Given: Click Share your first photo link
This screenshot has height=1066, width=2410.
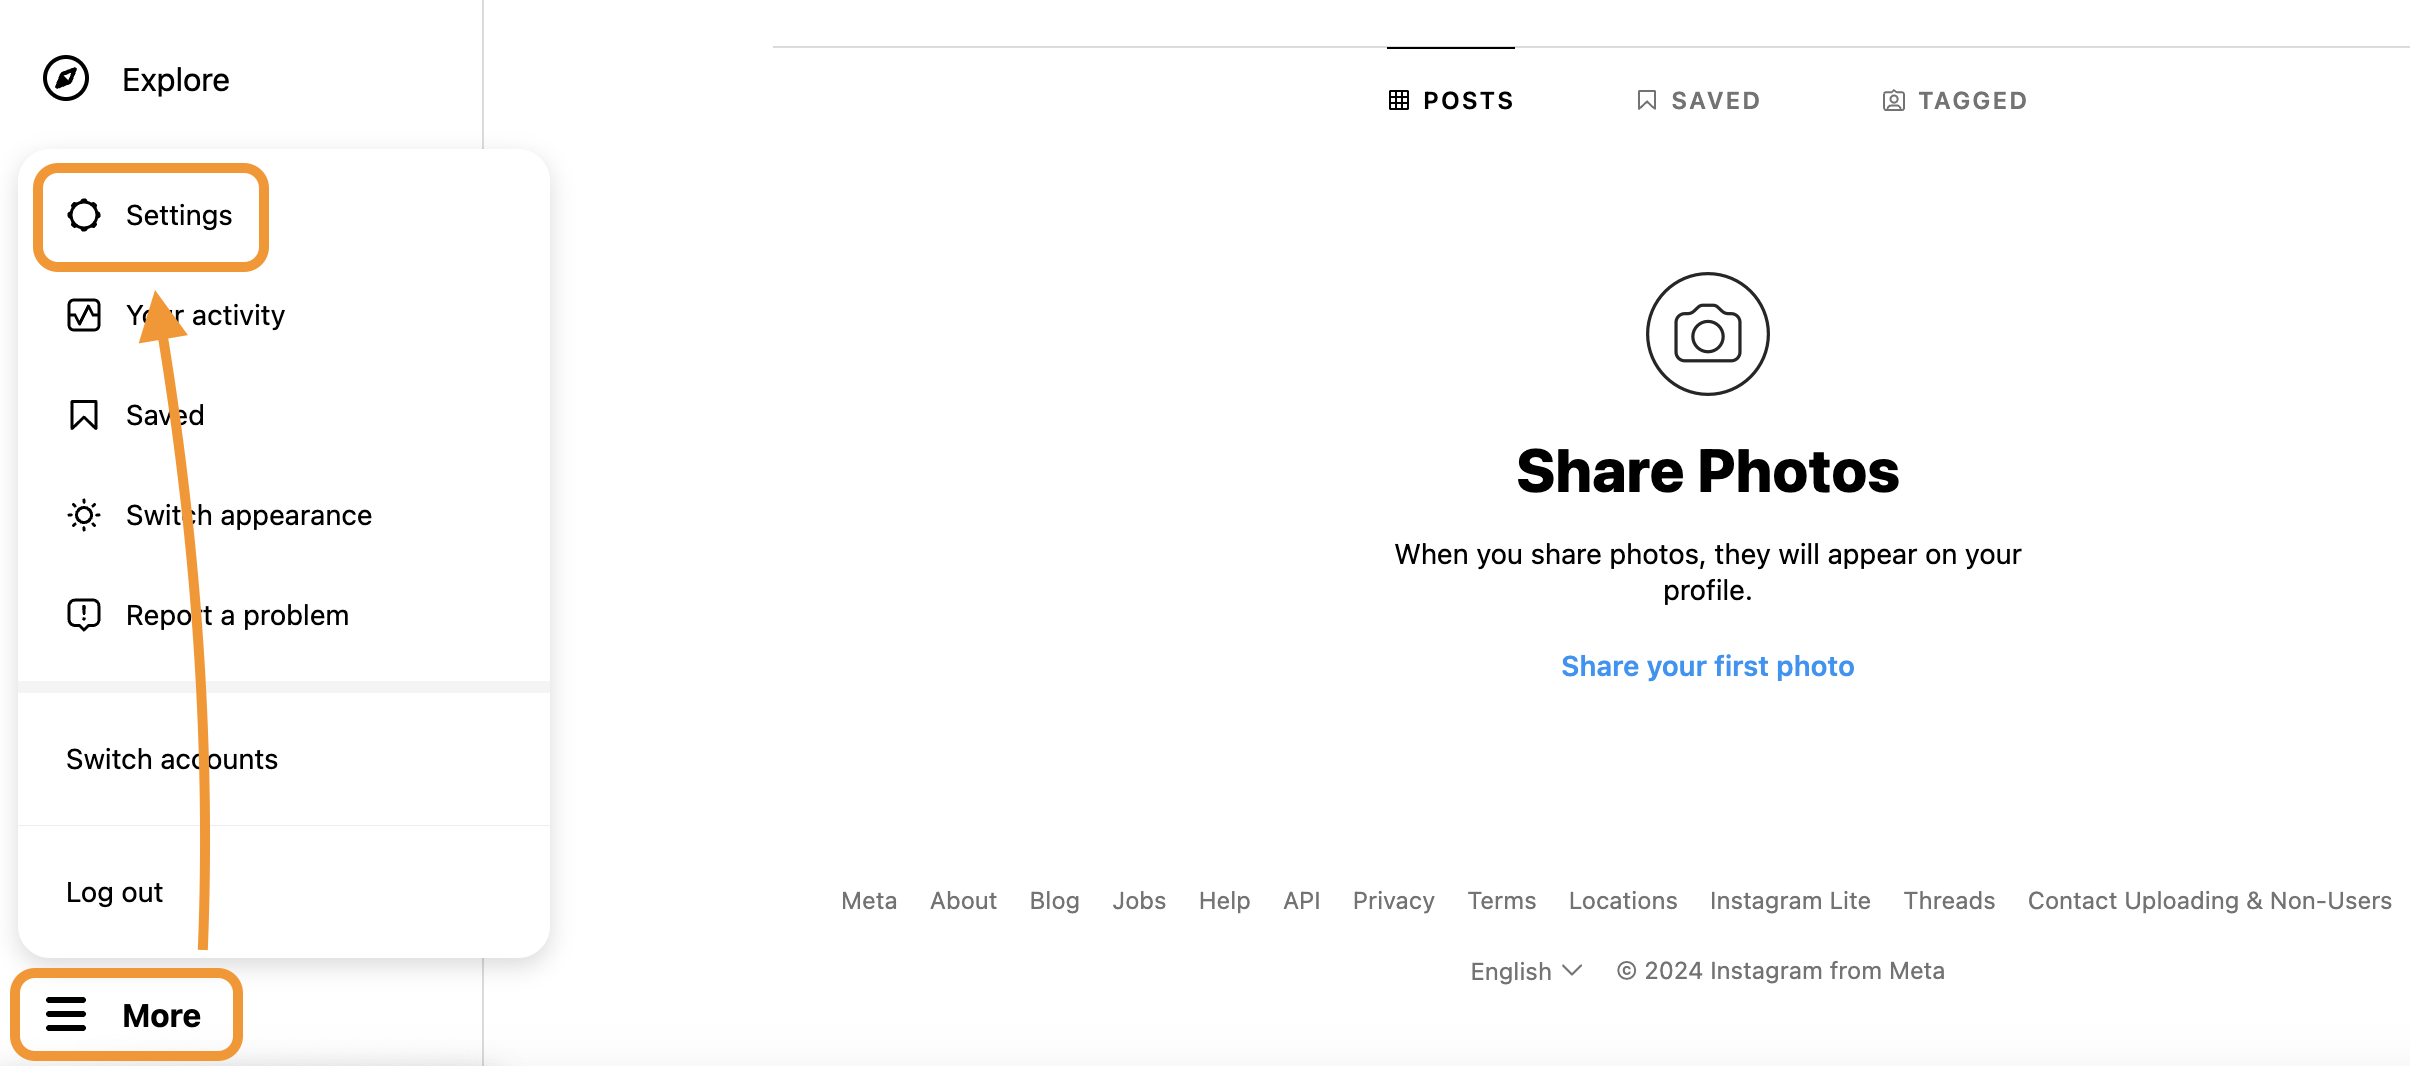Looking at the screenshot, I should [1708, 666].
